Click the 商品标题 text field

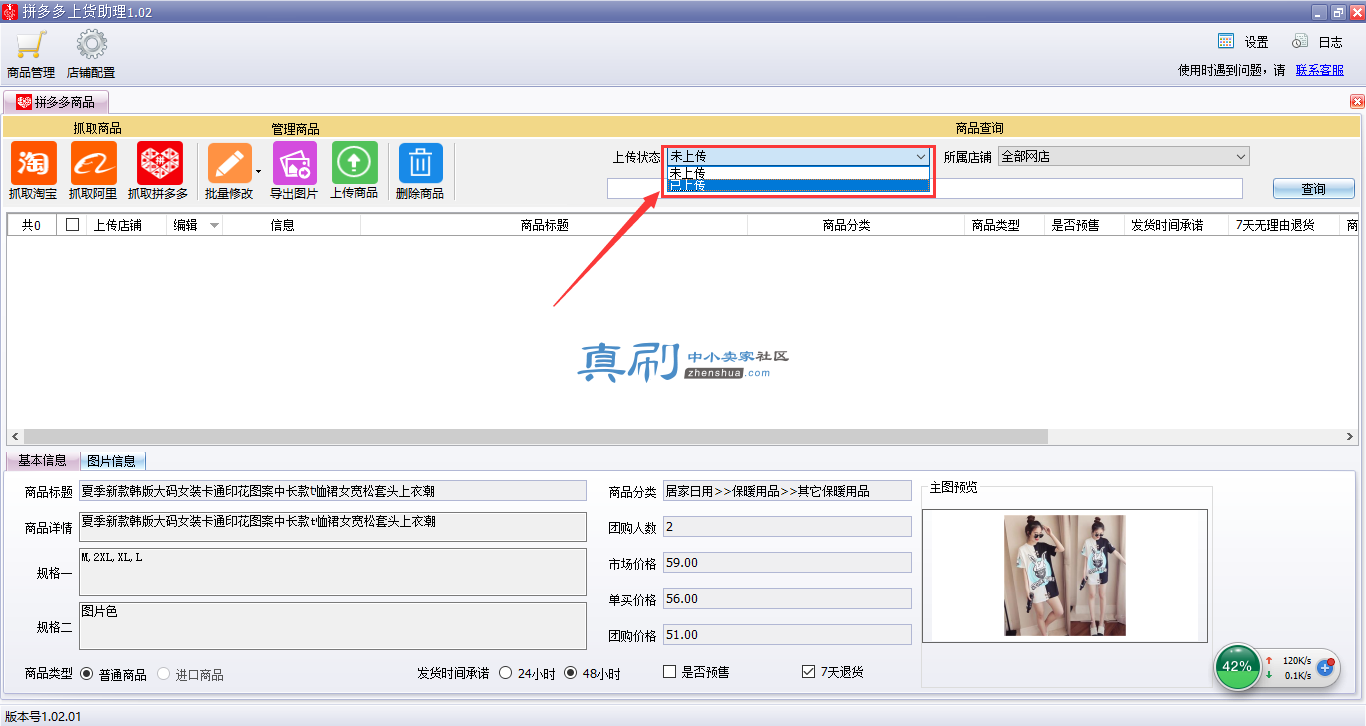click(333, 491)
